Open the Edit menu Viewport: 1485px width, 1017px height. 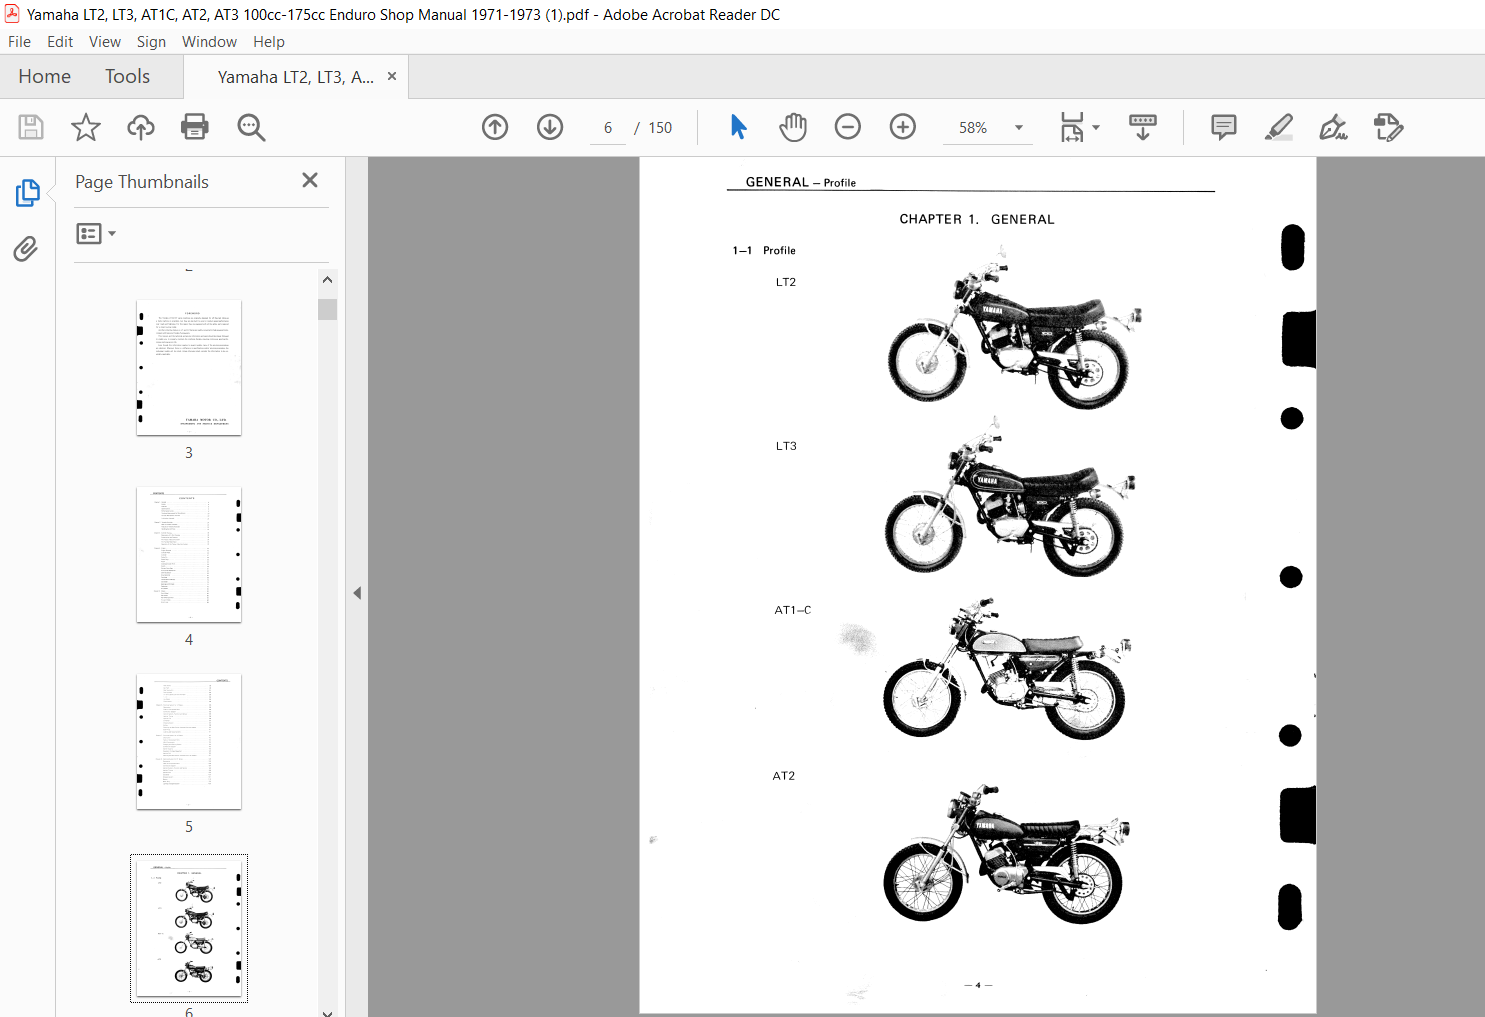pyautogui.click(x=60, y=42)
